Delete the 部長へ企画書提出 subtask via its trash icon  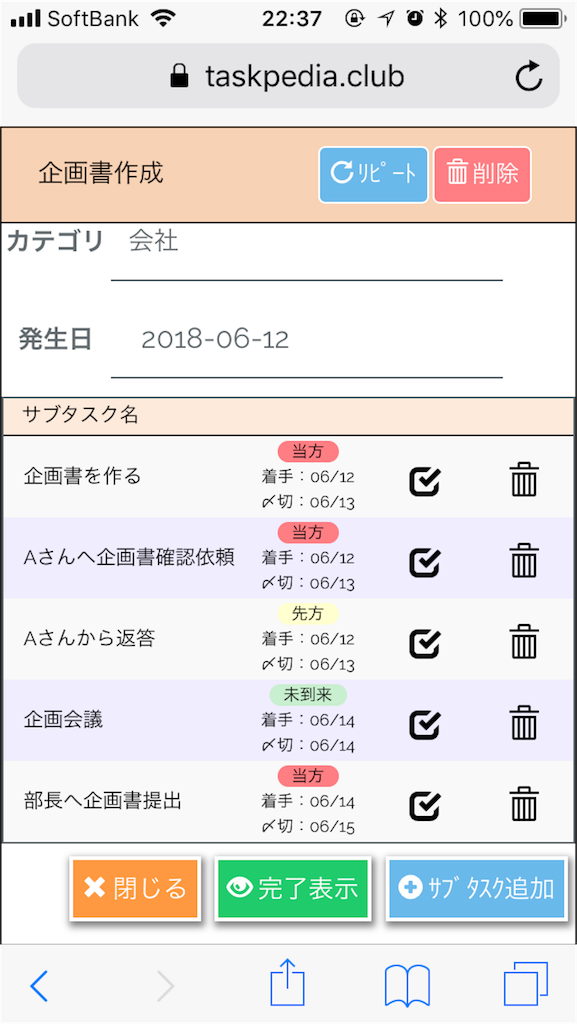click(524, 803)
